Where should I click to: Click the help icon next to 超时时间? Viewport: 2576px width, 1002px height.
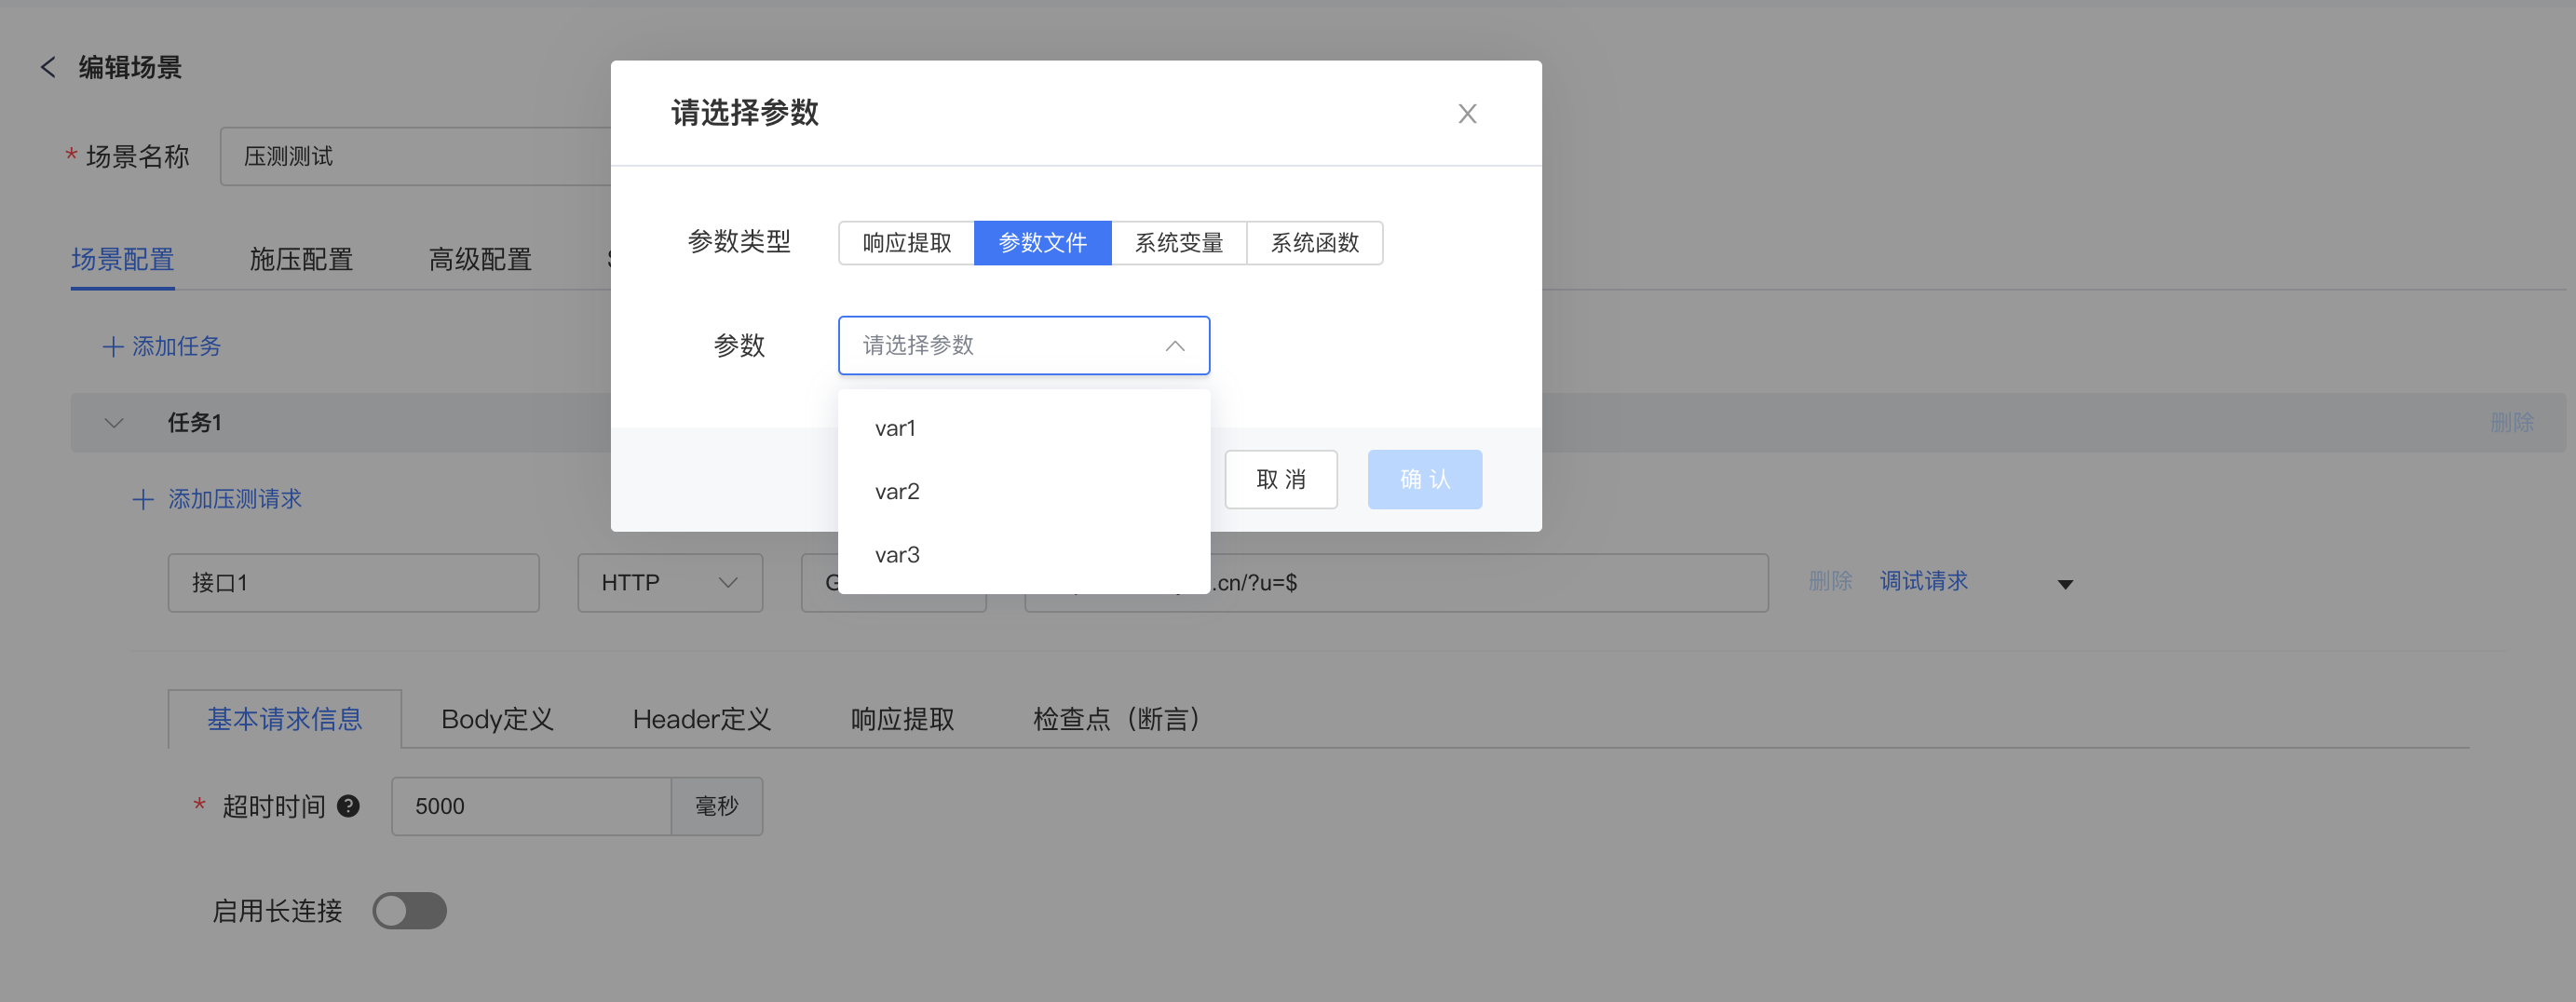coord(348,806)
